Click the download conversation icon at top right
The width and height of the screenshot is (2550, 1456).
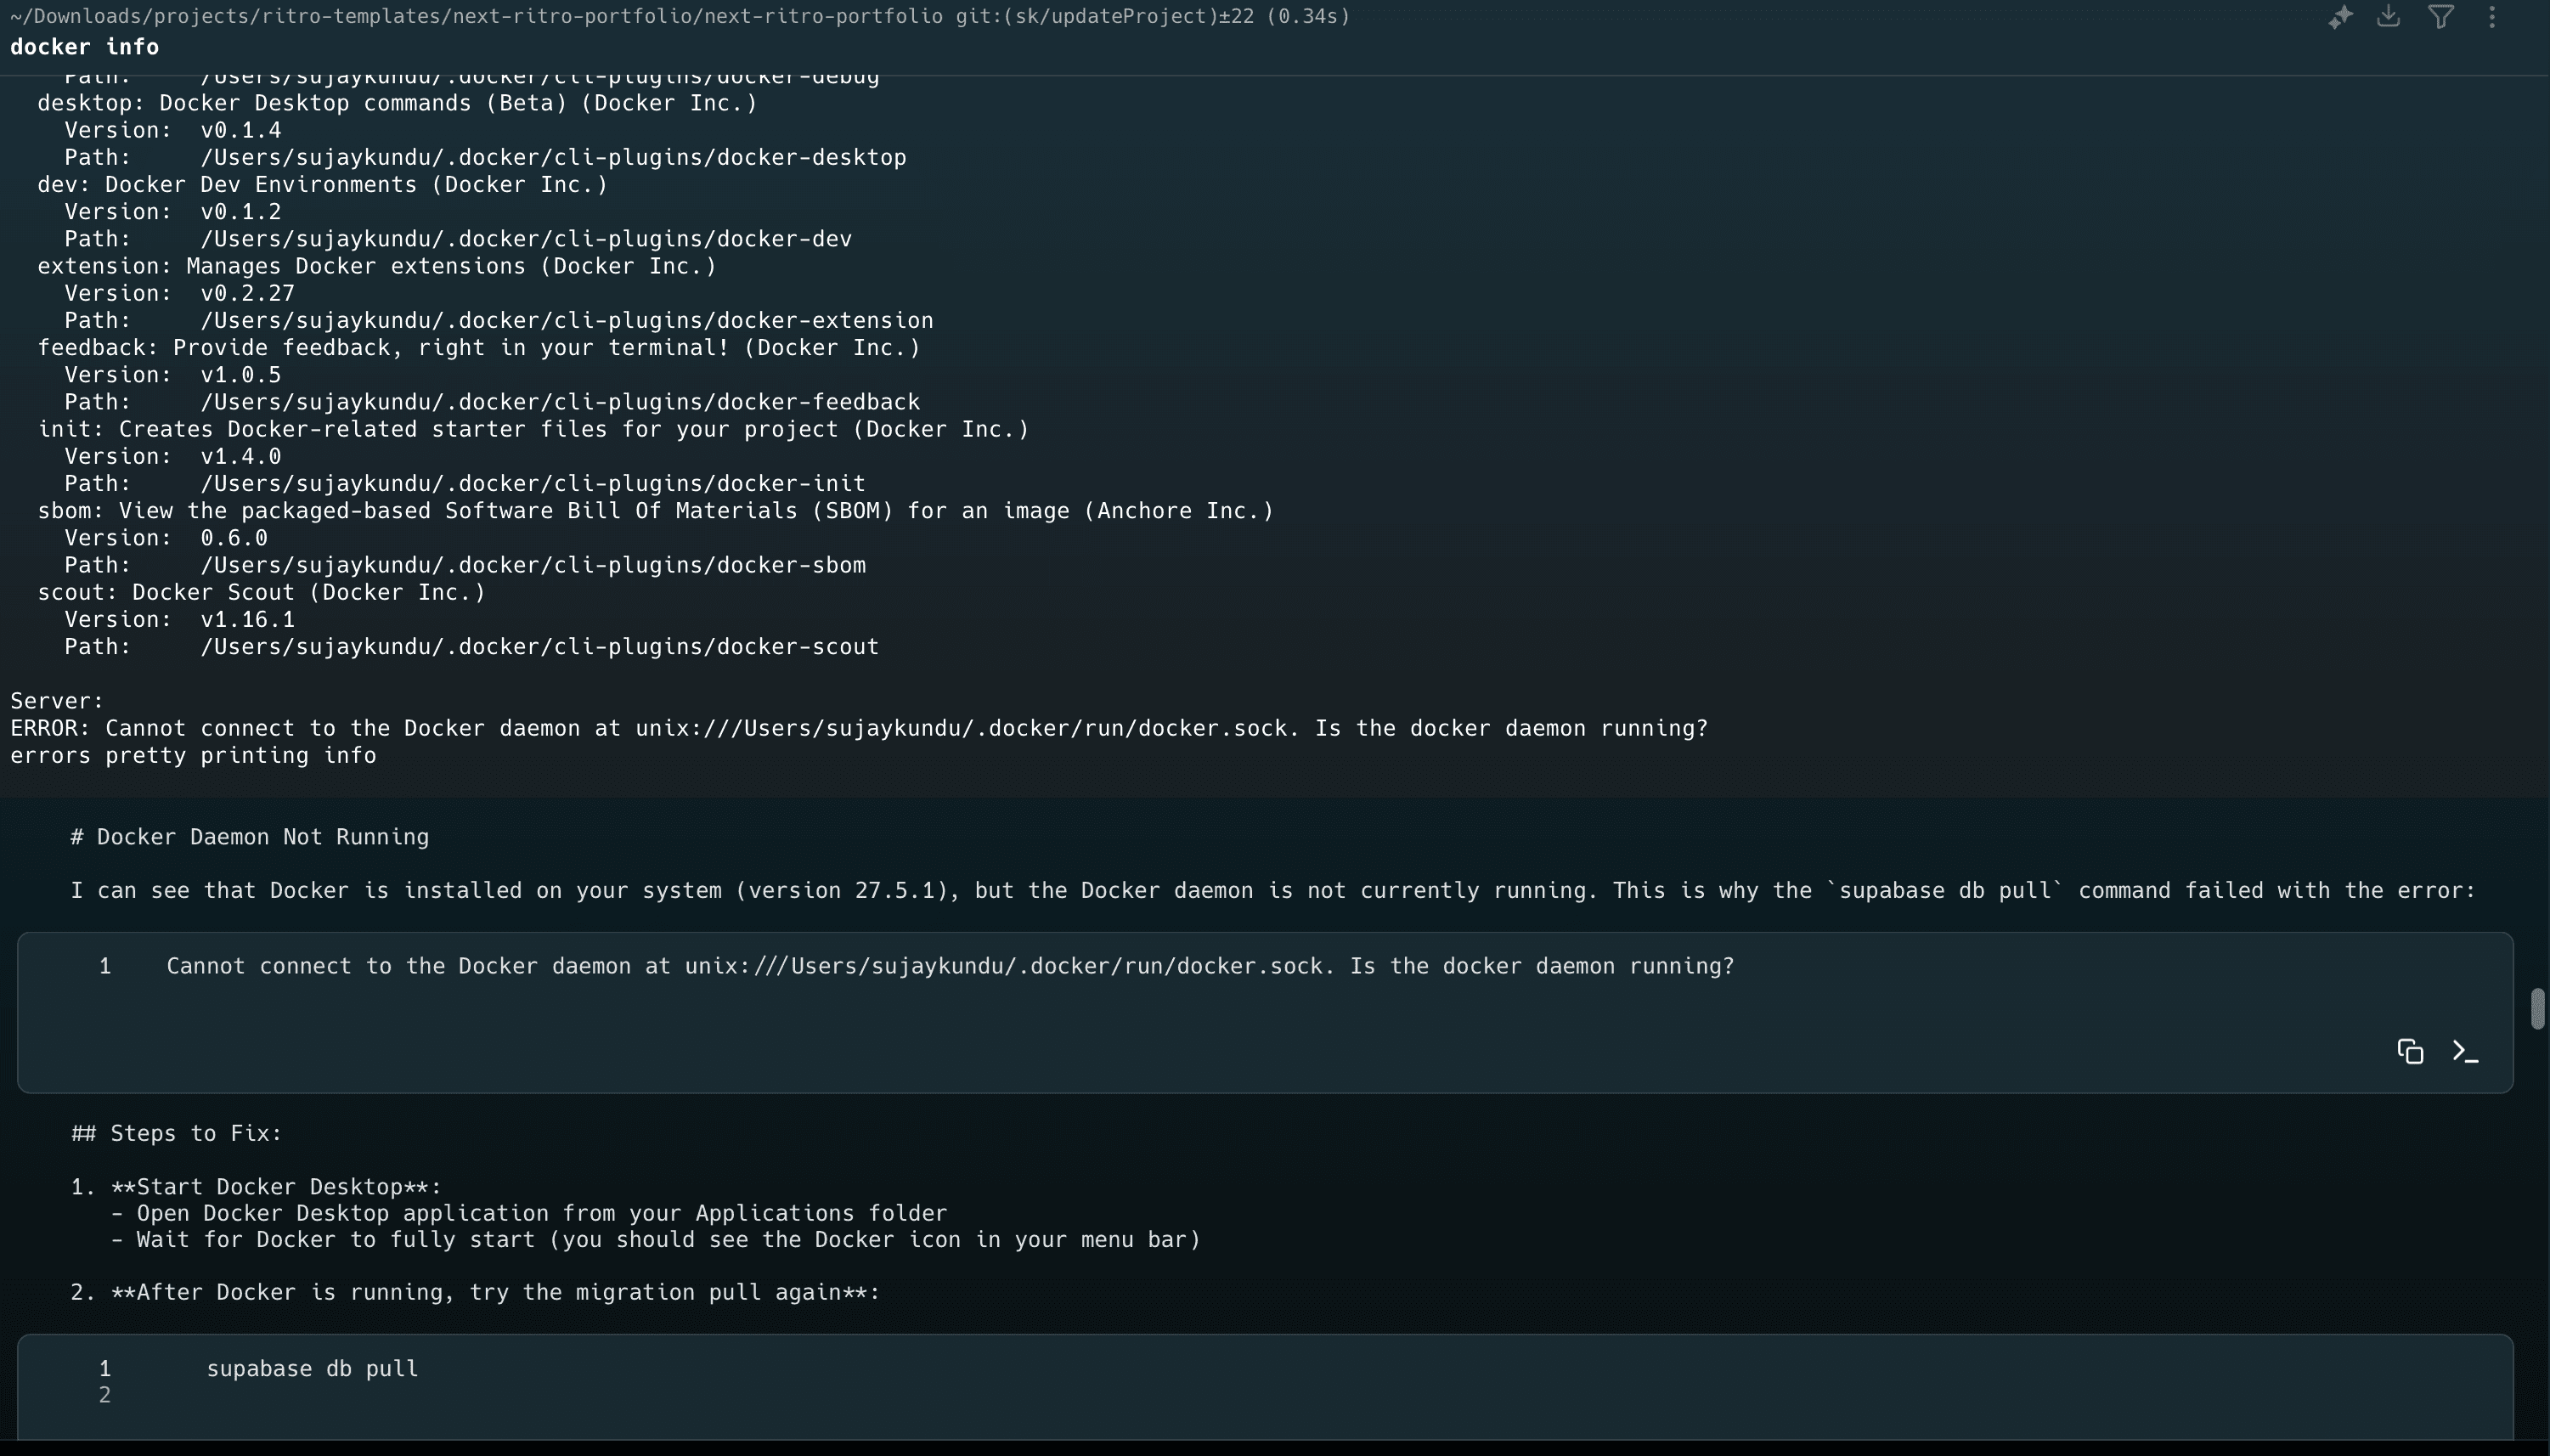(2390, 17)
